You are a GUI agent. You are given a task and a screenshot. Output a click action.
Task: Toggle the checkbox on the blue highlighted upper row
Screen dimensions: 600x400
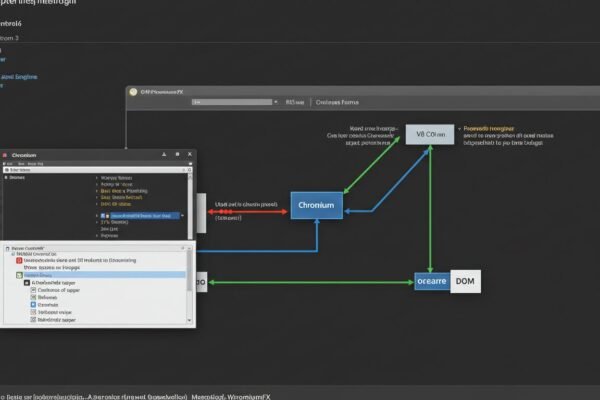coord(103,216)
